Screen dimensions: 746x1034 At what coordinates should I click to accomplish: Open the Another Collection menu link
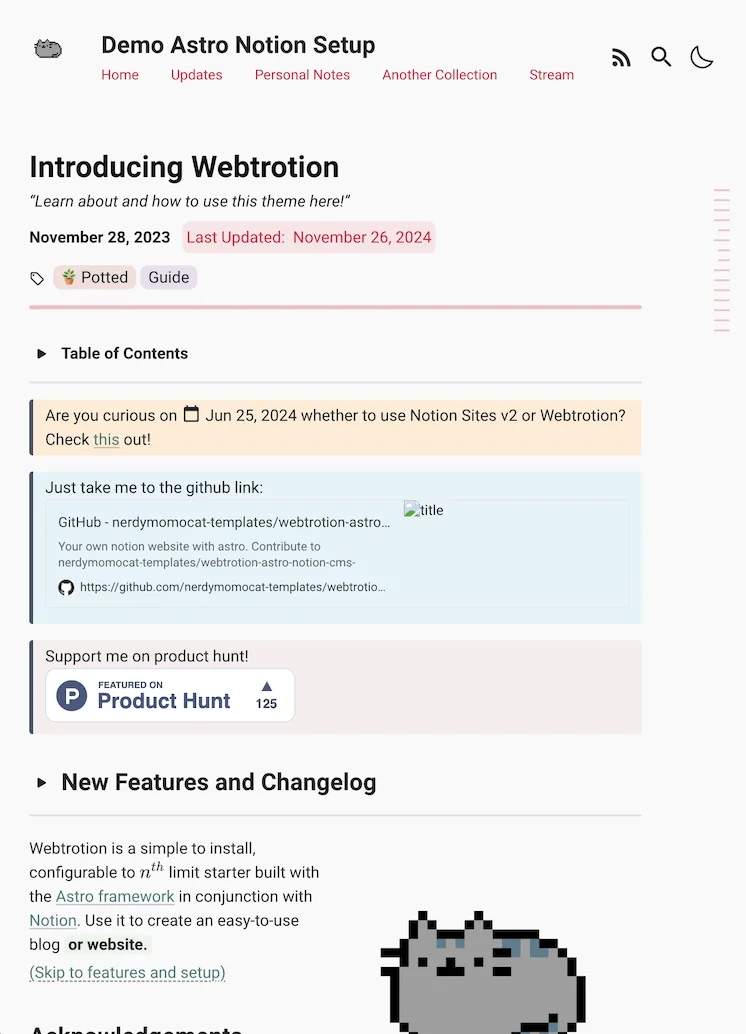pos(439,75)
